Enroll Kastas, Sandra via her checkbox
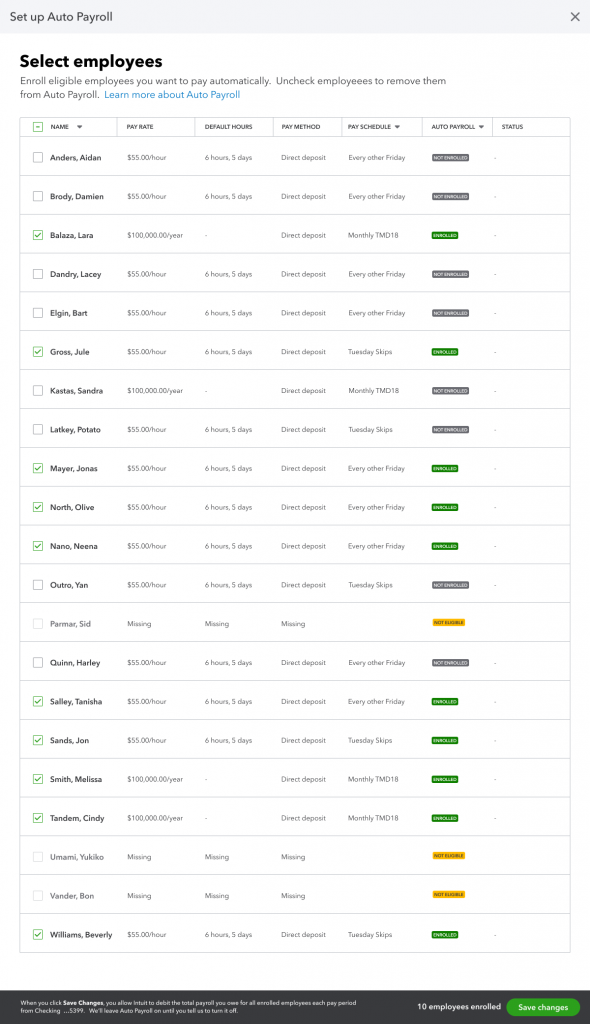 click(x=38, y=391)
